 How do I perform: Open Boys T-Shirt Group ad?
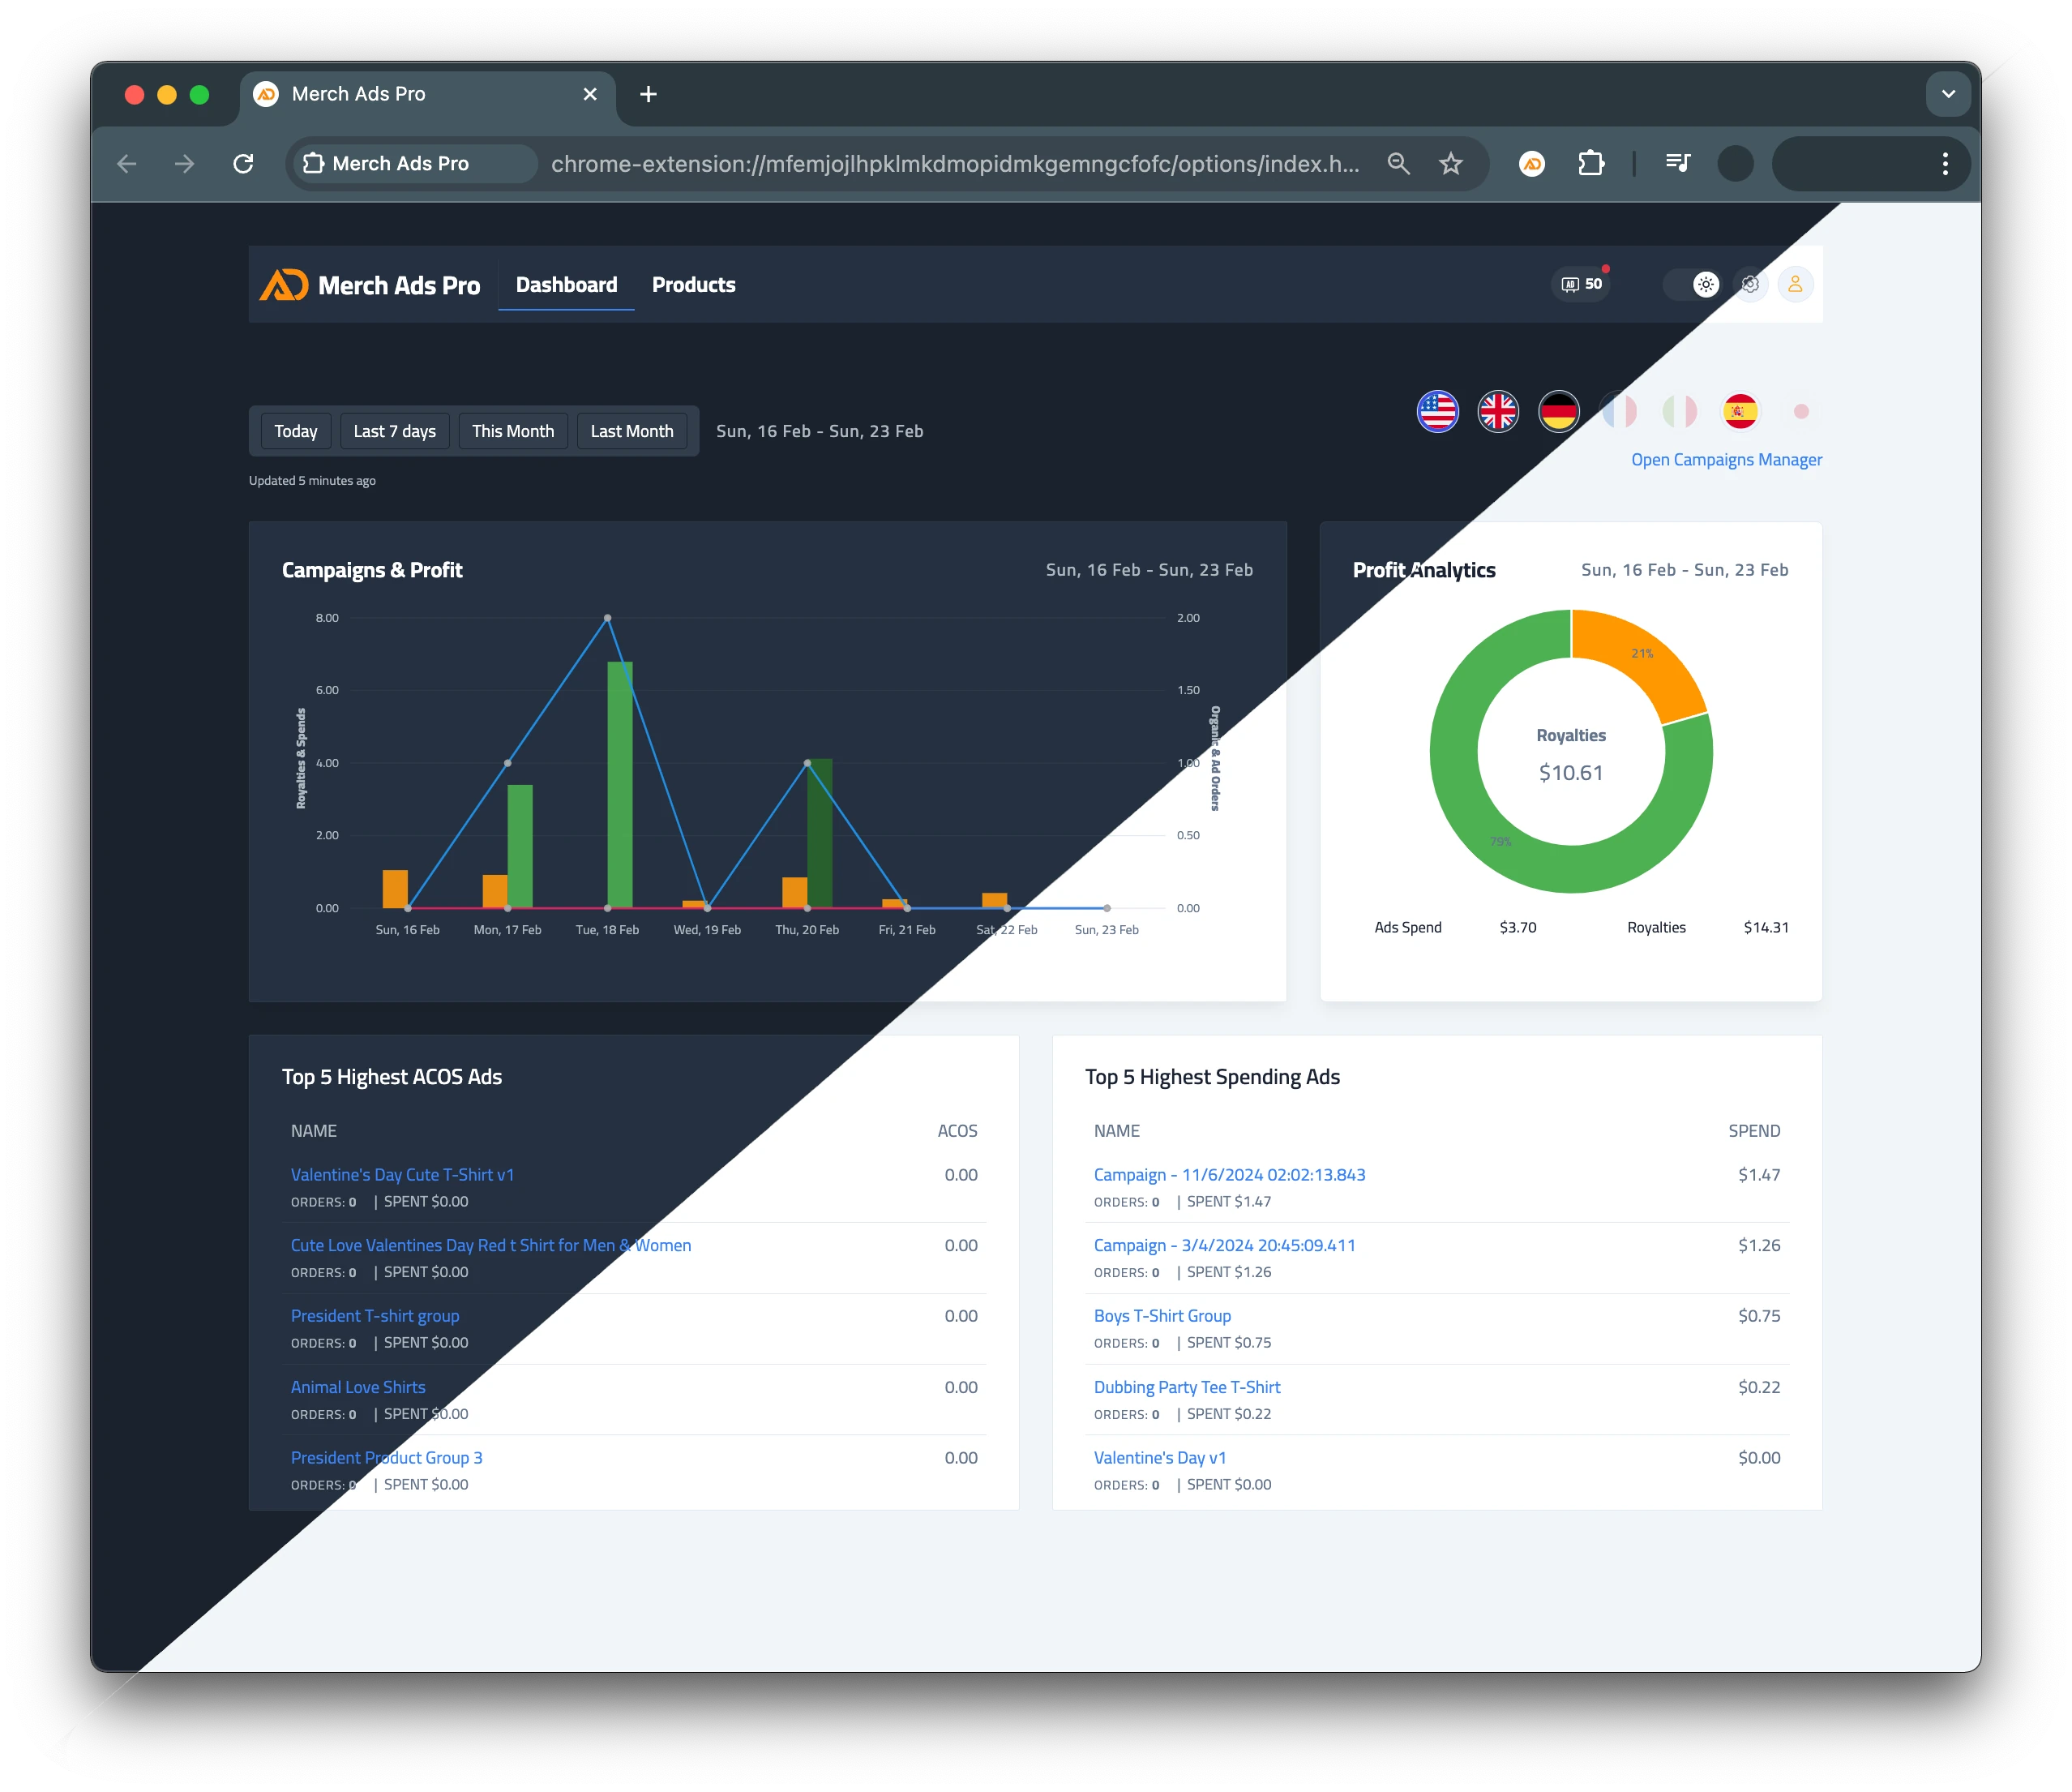pyautogui.click(x=1162, y=1316)
